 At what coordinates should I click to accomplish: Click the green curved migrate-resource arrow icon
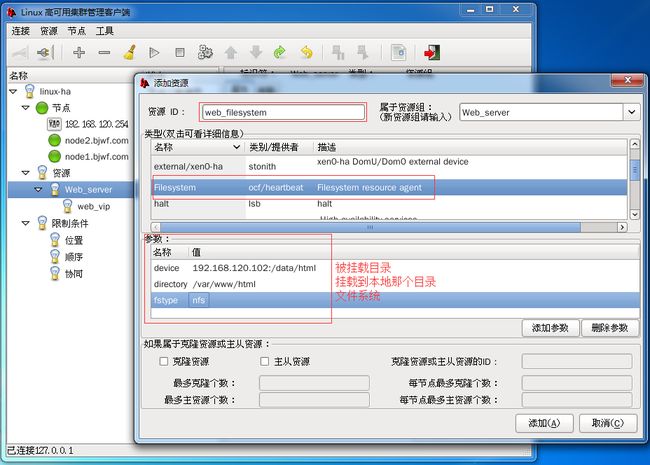(x=280, y=52)
